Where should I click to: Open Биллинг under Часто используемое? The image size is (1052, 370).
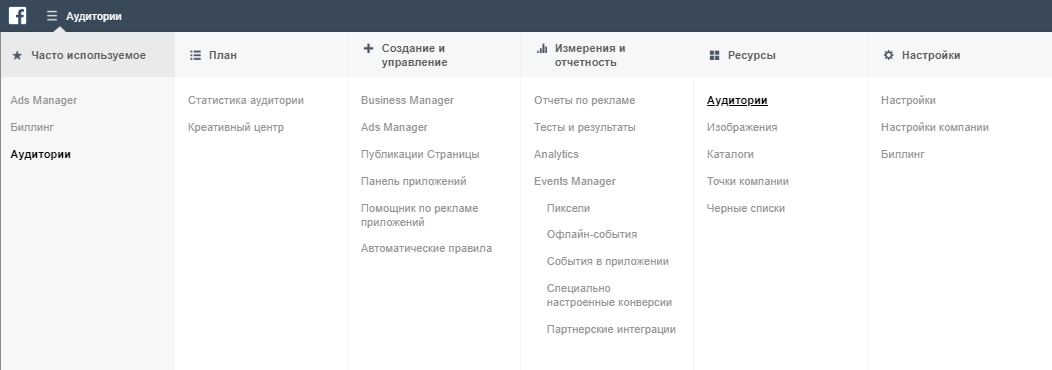coord(32,128)
